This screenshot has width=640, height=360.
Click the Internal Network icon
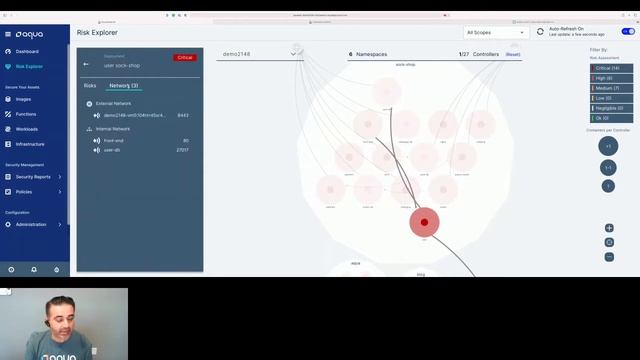click(89, 129)
